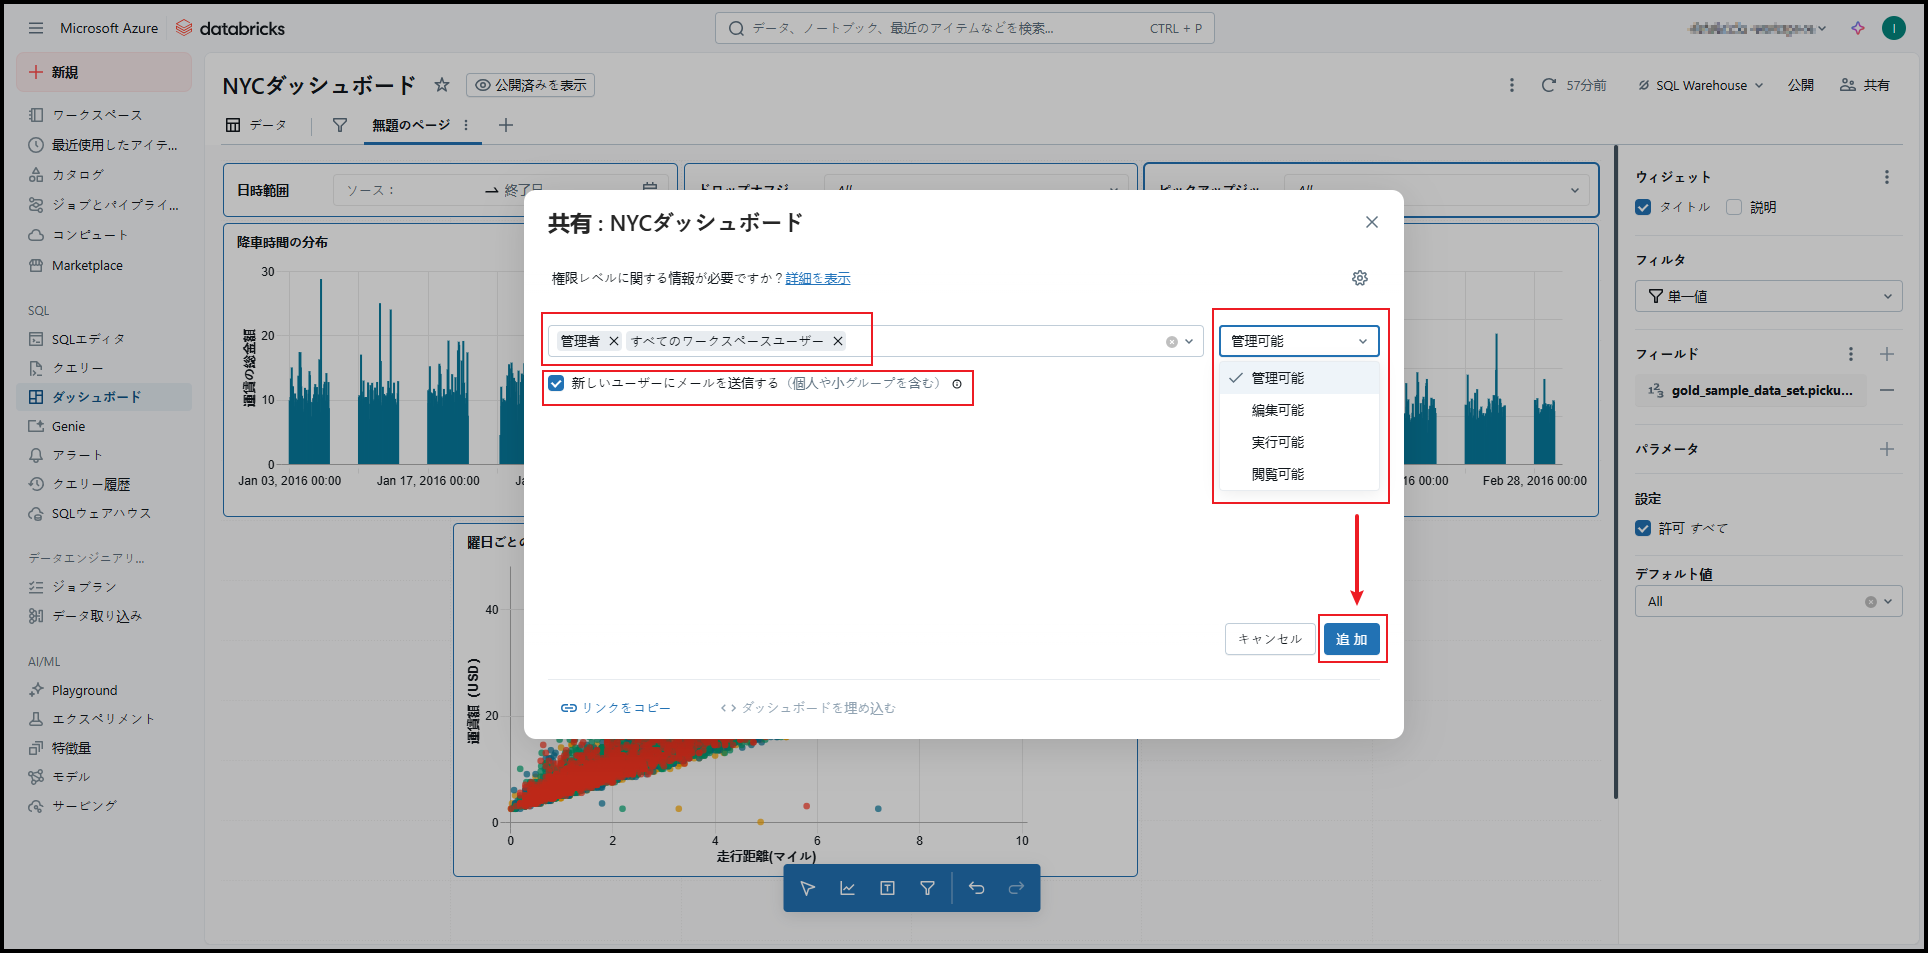Open the permission level dropdown
Screen dimensions: 1928x953
click(x=1299, y=341)
